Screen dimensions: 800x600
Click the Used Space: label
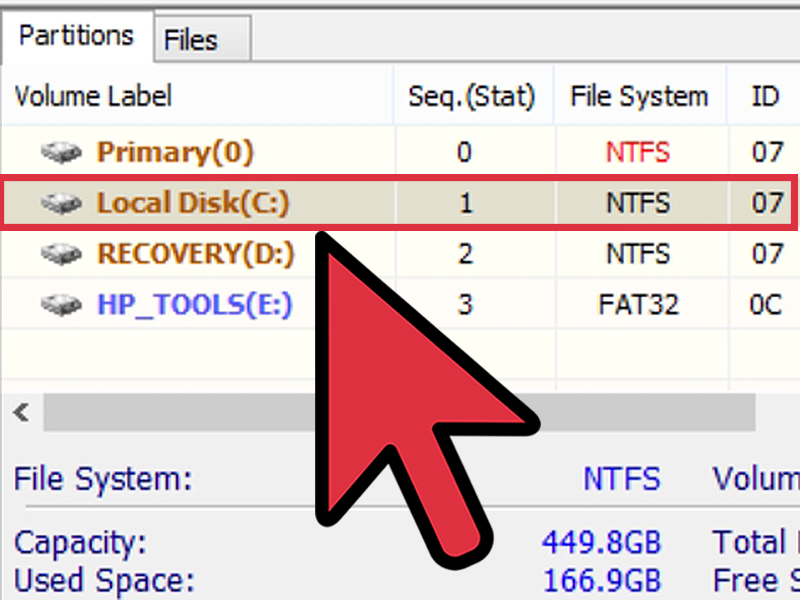[x=104, y=581]
